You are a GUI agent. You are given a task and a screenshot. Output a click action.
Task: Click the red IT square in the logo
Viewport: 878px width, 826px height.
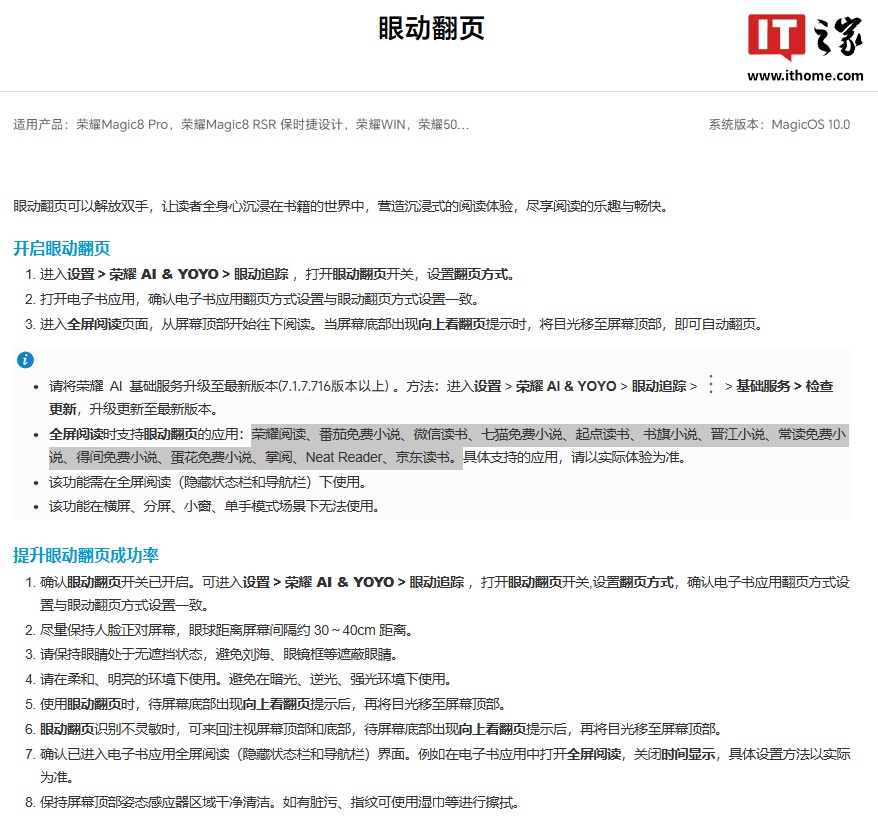[774, 38]
